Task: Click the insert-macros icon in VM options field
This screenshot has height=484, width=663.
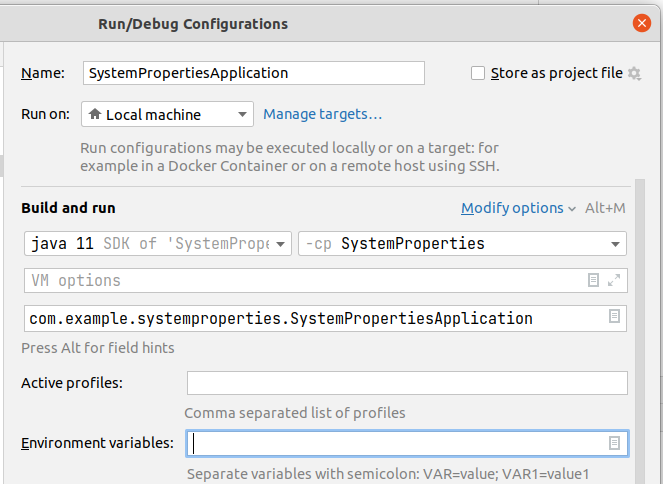Action: [594, 281]
